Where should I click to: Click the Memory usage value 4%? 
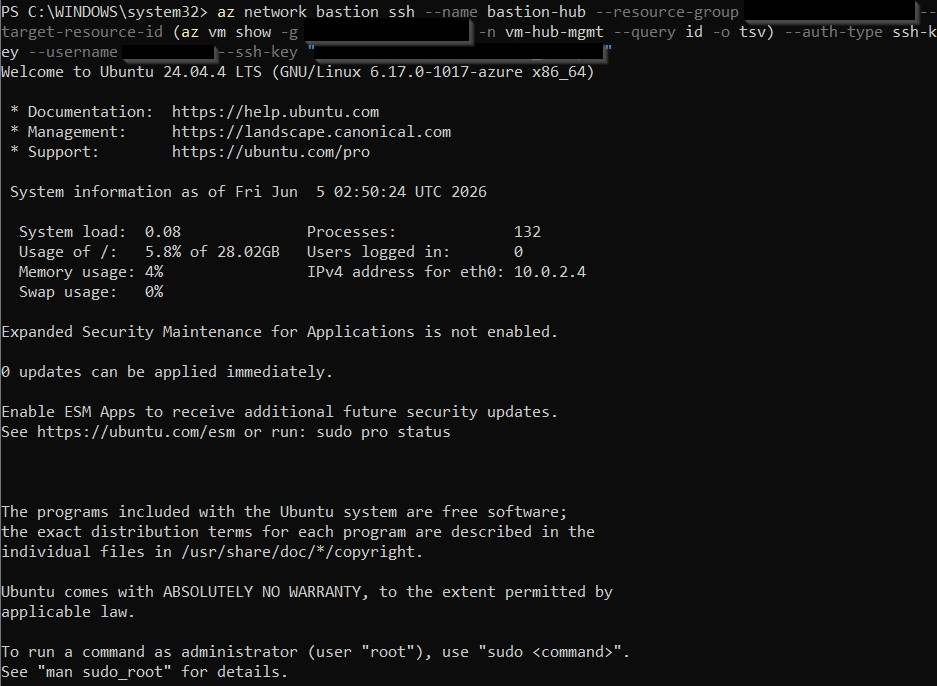pyautogui.click(x=154, y=272)
